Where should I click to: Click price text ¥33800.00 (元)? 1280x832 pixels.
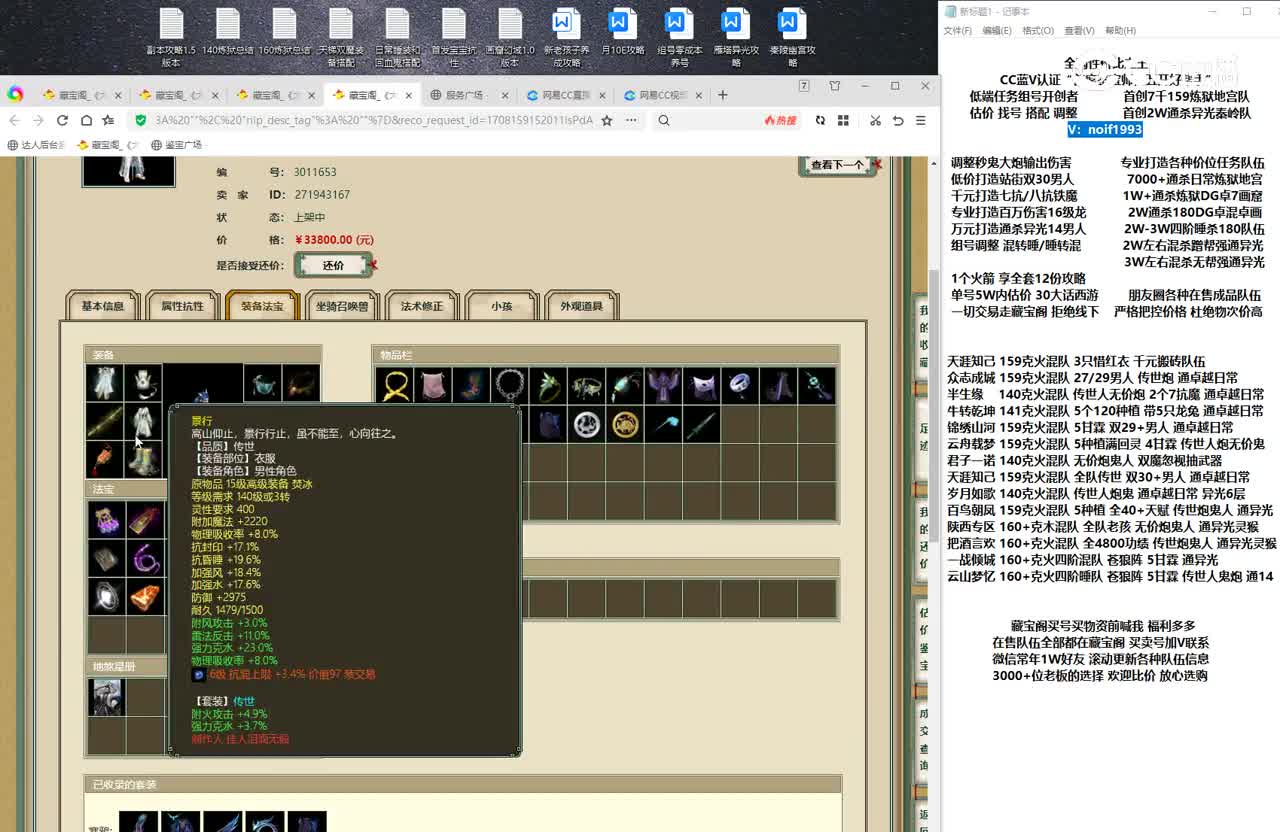tap(334, 240)
